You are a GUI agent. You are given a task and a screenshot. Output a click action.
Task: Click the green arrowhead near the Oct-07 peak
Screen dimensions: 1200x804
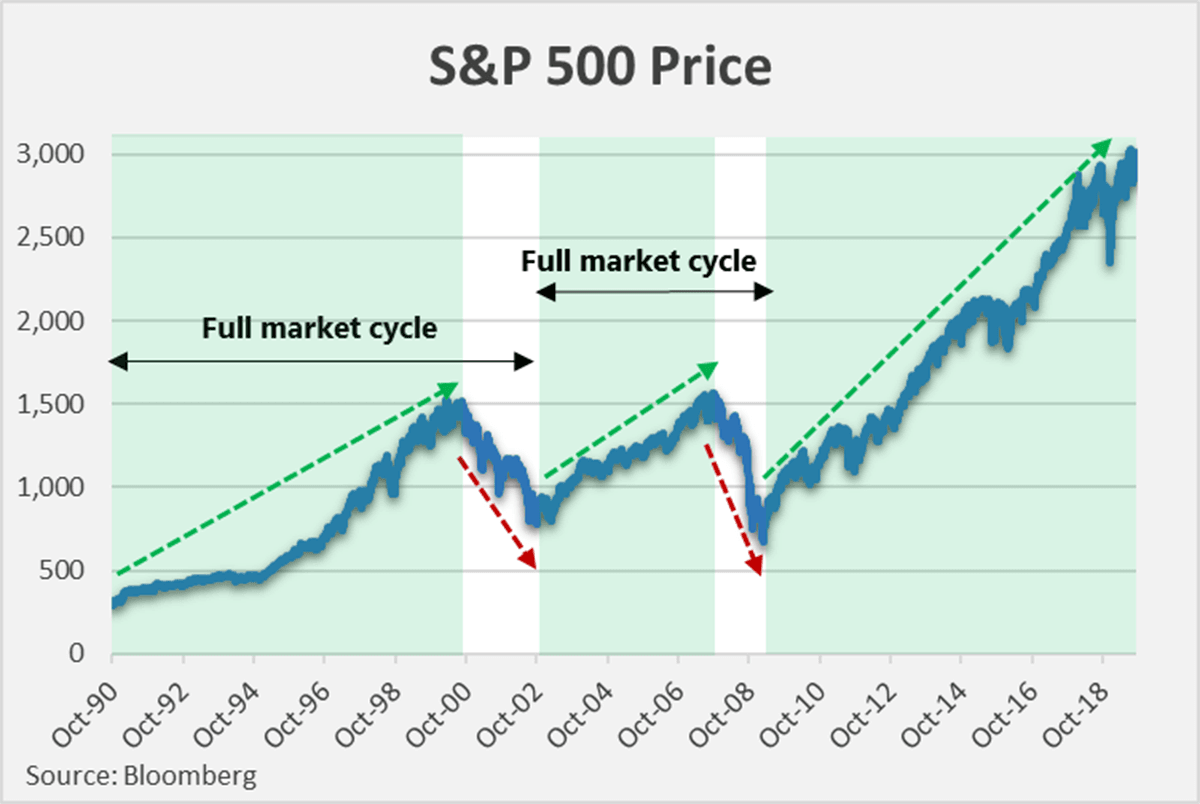(709, 369)
